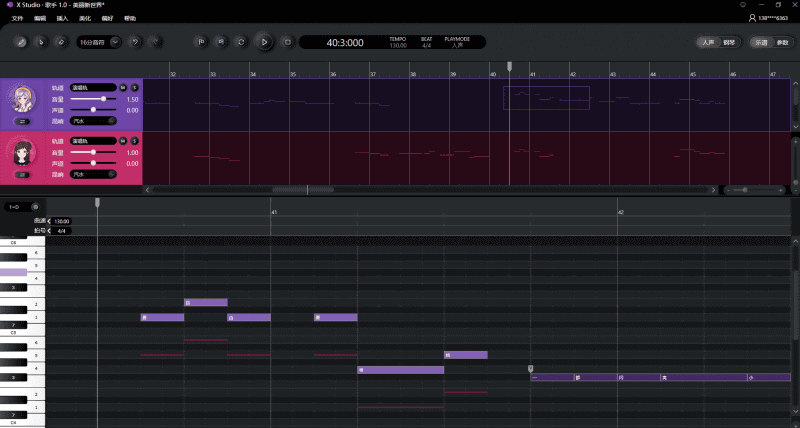The width and height of the screenshot is (800, 428).
Task: Select the arrow pointer tool
Action: click(x=41, y=42)
